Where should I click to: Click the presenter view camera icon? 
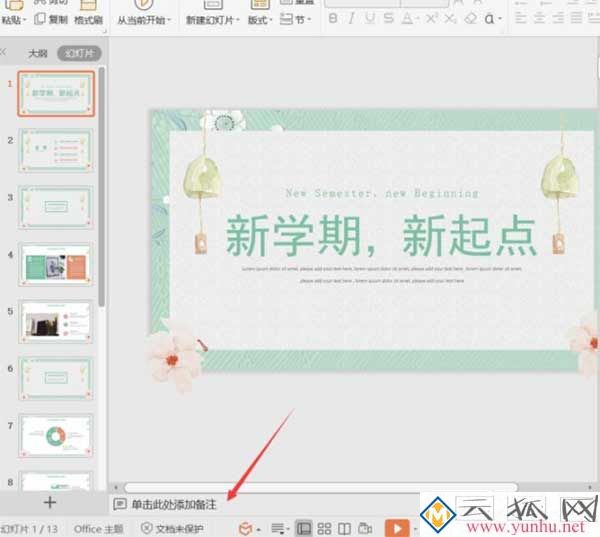point(365,529)
